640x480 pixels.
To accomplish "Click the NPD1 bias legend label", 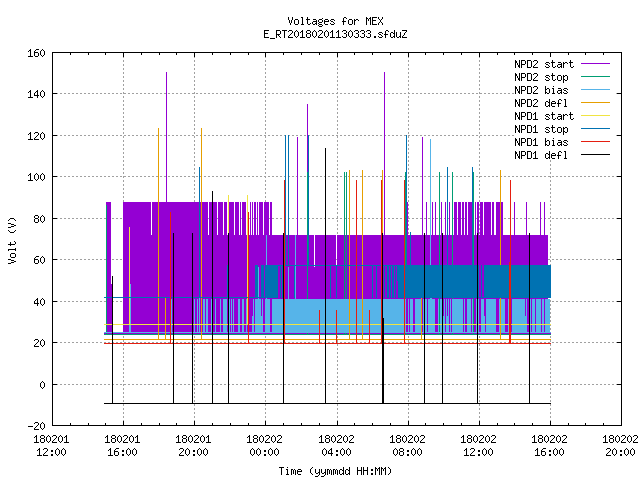I will (541, 142).
